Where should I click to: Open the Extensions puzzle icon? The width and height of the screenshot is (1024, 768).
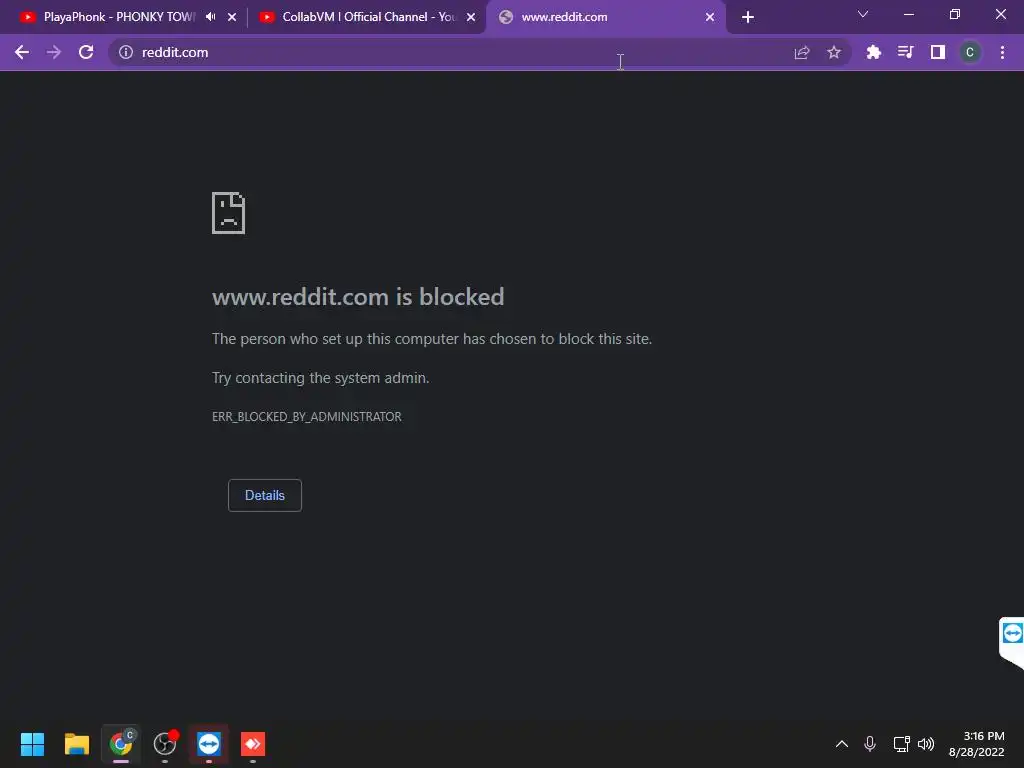873,52
